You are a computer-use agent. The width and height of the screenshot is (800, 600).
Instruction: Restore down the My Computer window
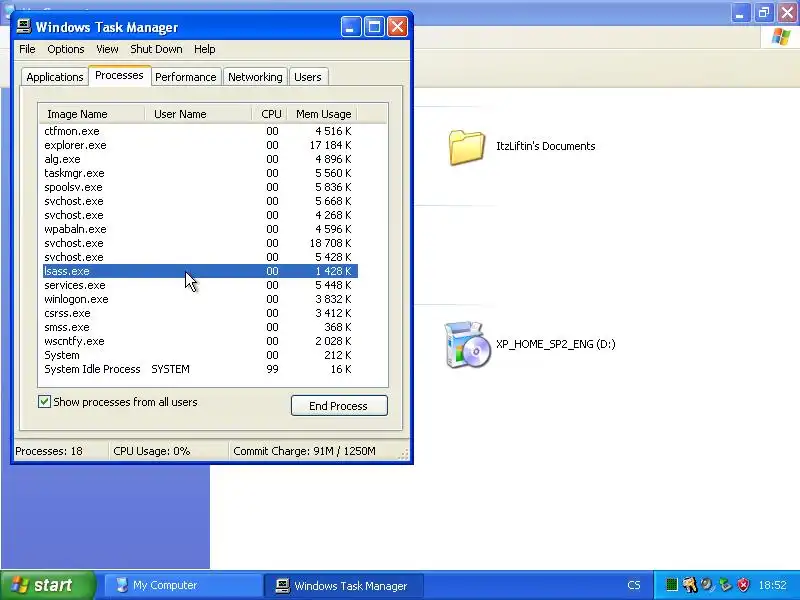coord(764,13)
